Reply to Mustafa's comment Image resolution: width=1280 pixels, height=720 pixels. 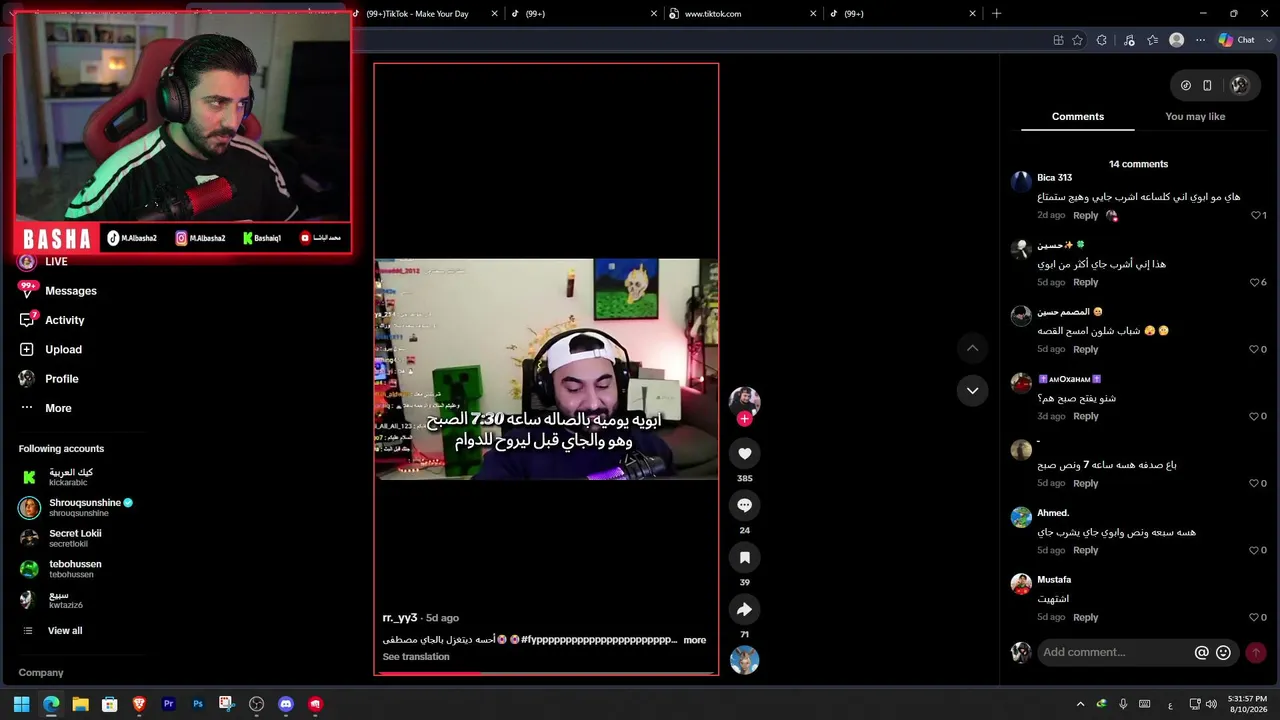pos(1085,617)
